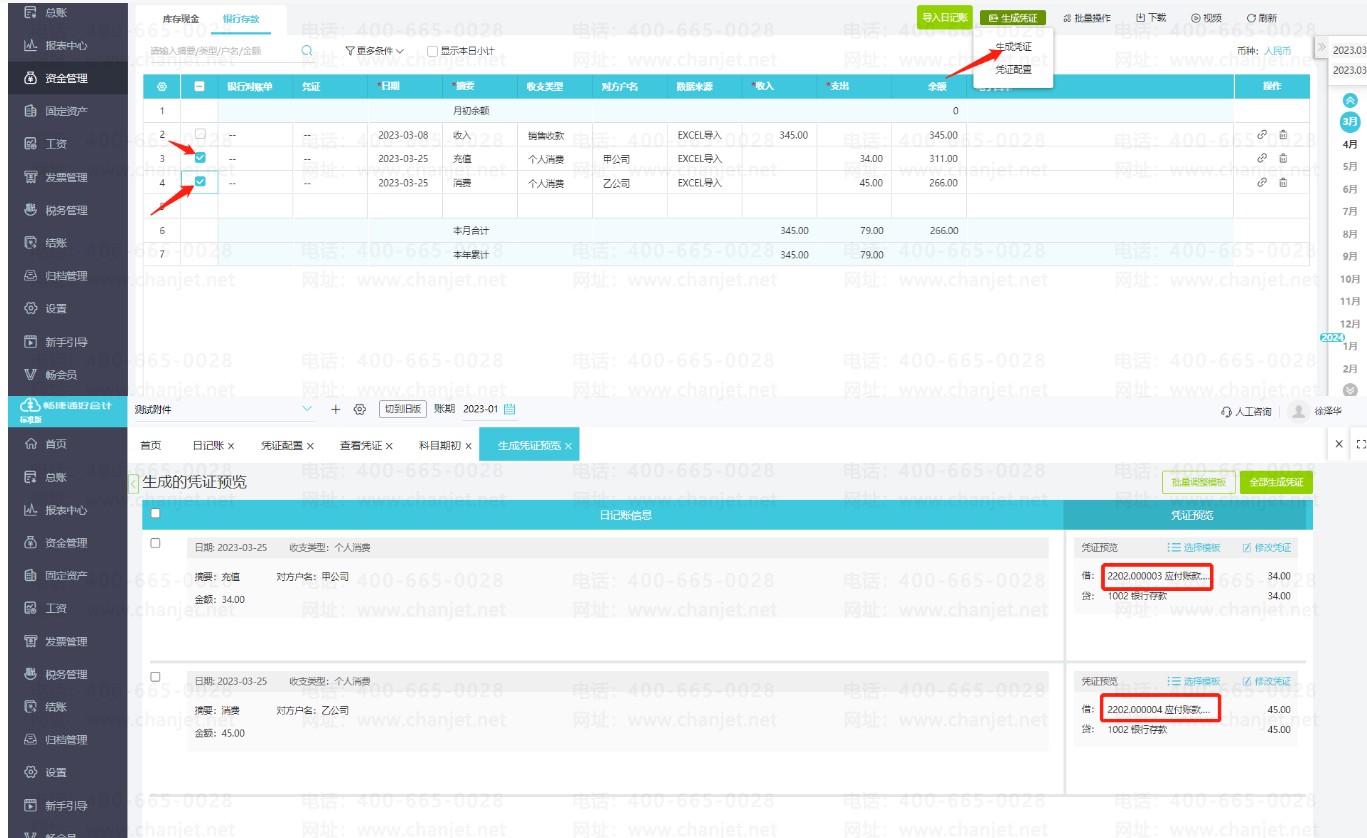
Task: Click the link icon for row 2
Action: point(1262,134)
